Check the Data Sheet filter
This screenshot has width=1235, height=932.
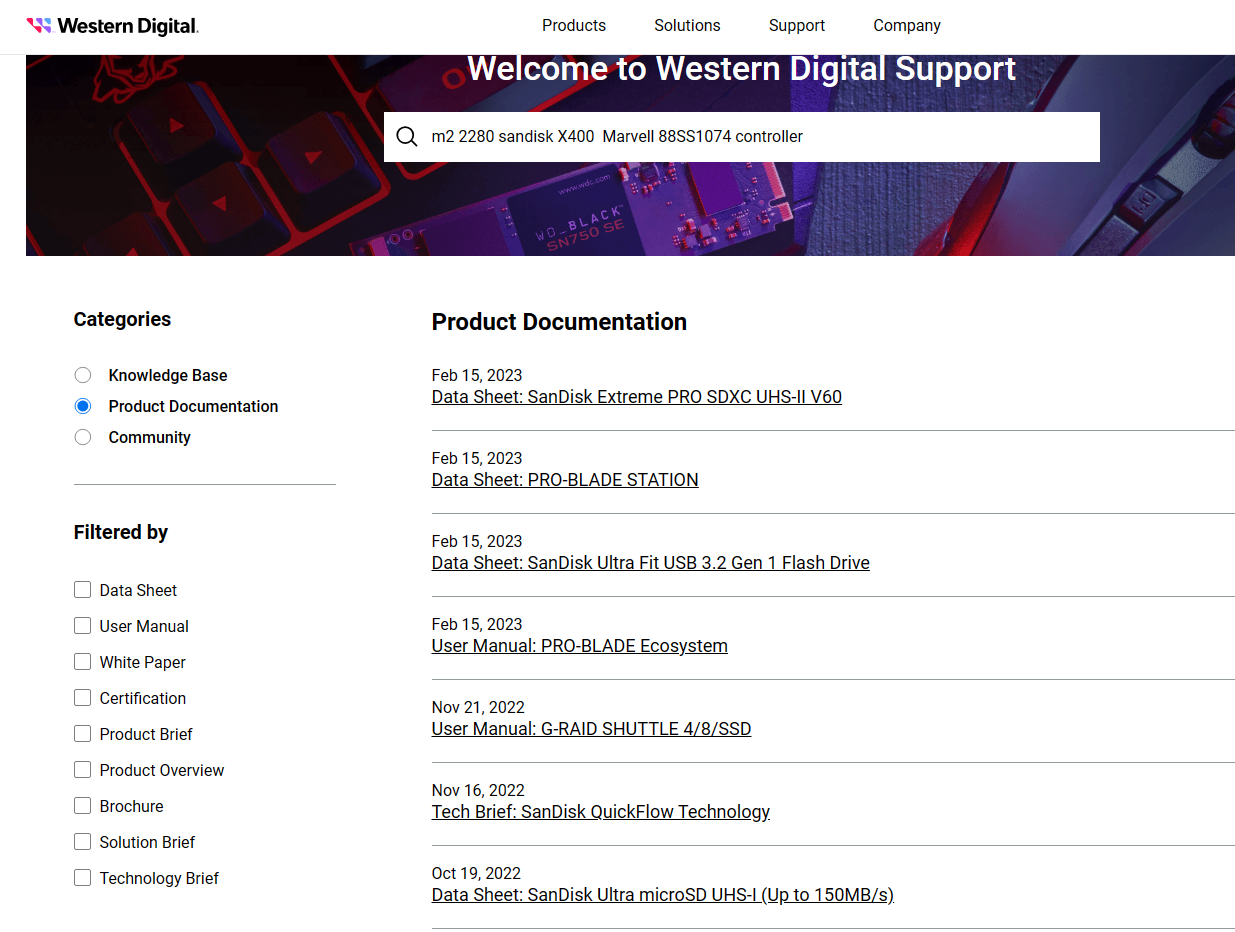click(x=83, y=590)
